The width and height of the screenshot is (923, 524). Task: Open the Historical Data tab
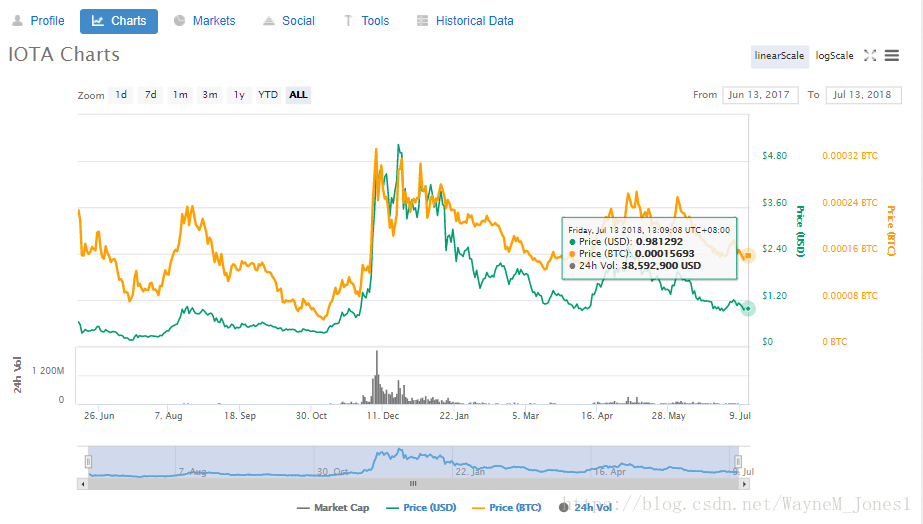coord(465,21)
